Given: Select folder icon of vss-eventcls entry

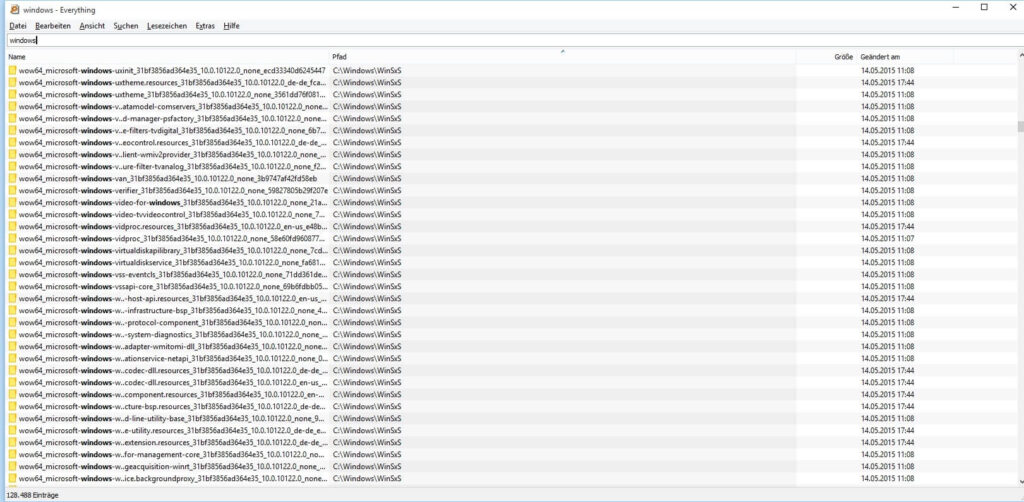Looking at the screenshot, I should (12, 275).
